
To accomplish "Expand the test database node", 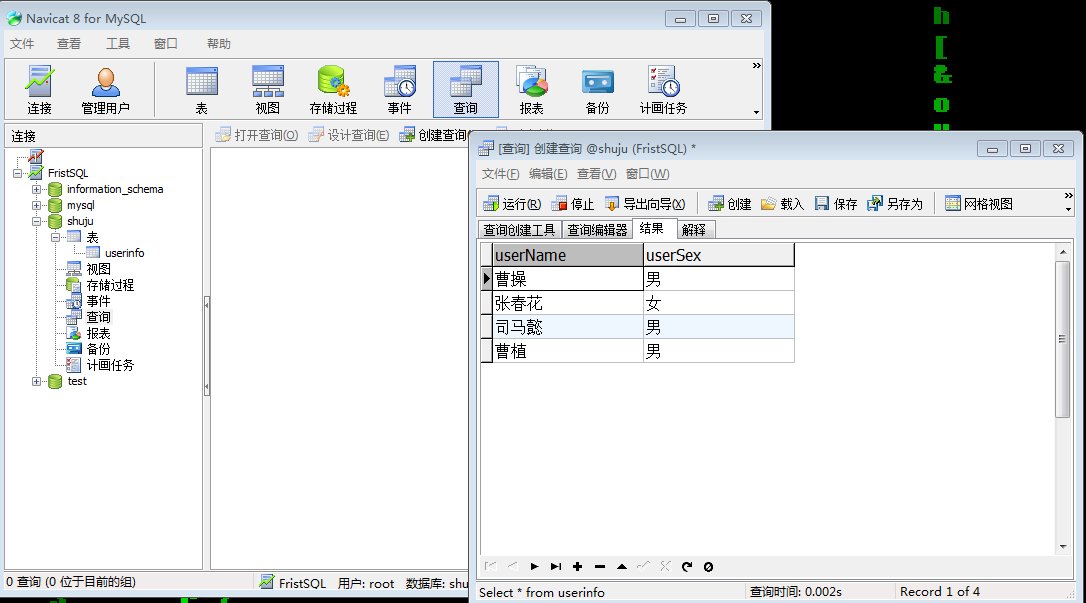I will (37, 381).
